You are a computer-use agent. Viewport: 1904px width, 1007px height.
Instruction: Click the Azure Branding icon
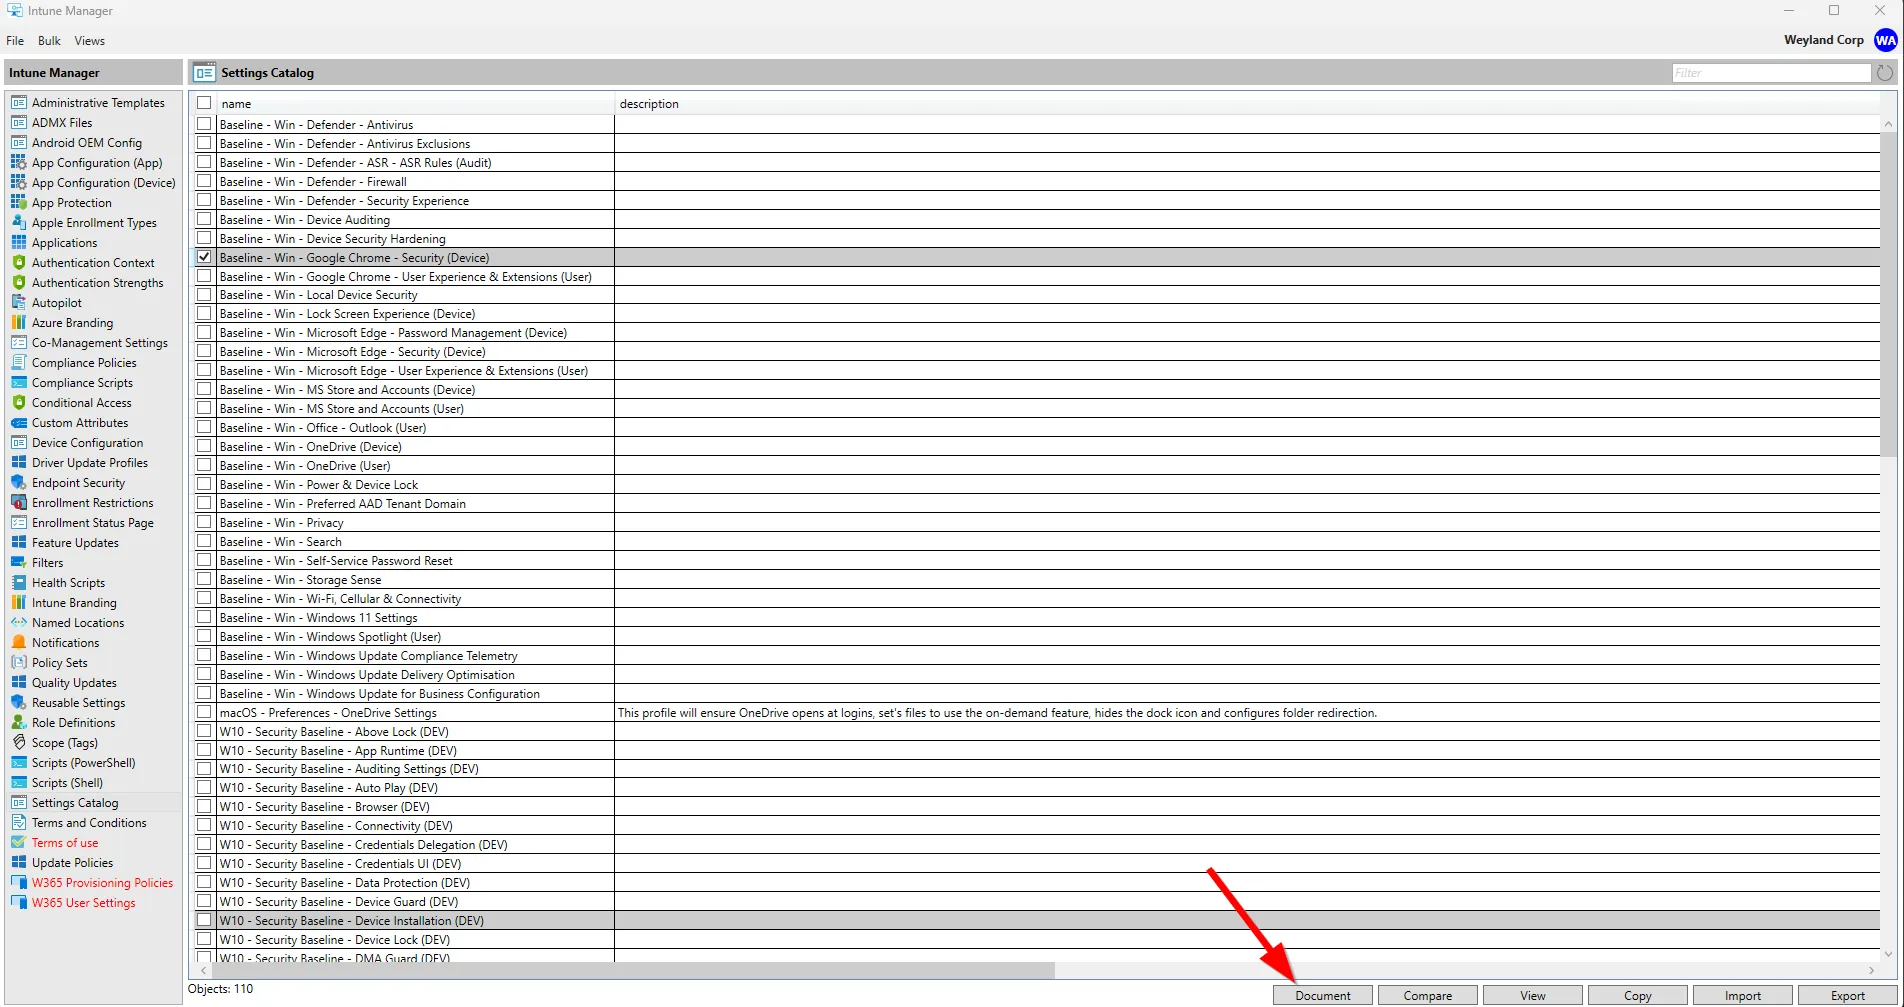[x=18, y=323]
